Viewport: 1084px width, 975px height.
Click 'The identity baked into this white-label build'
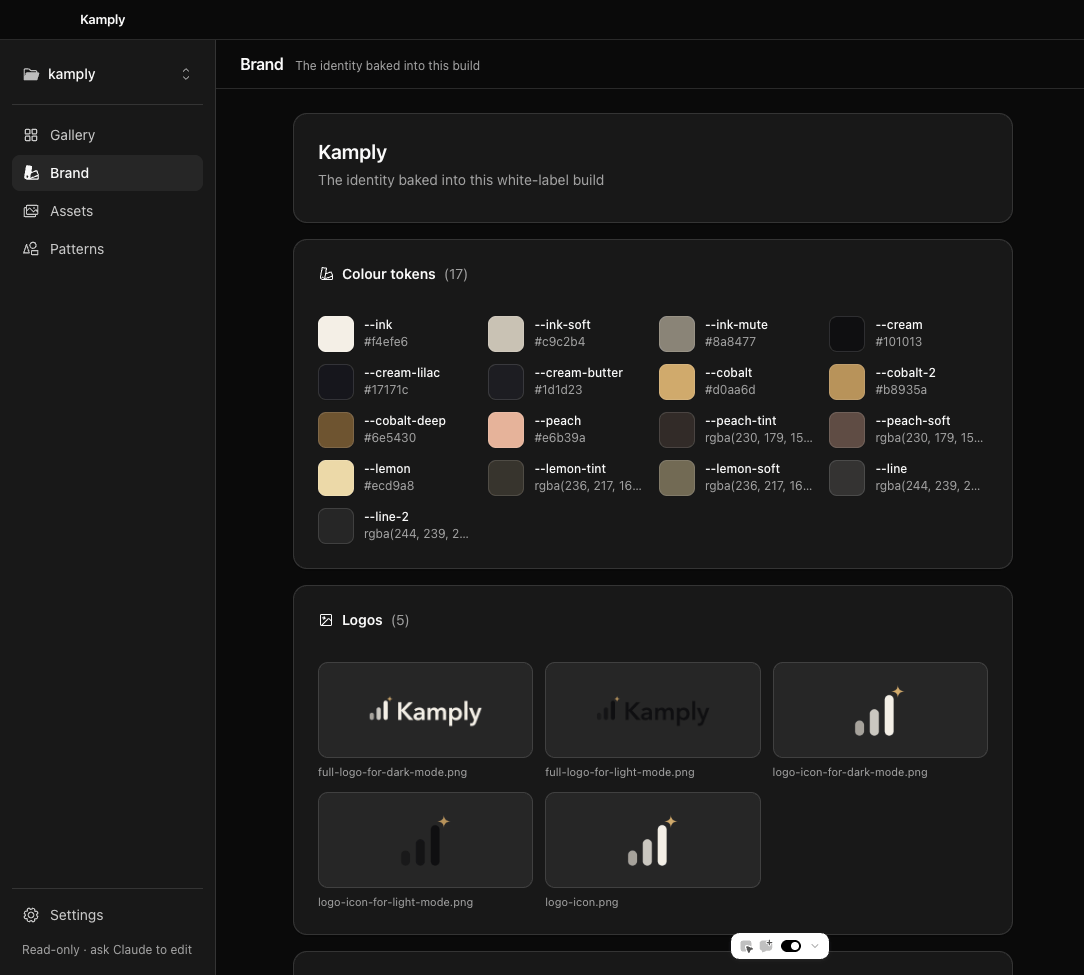pyautogui.click(x=461, y=180)
